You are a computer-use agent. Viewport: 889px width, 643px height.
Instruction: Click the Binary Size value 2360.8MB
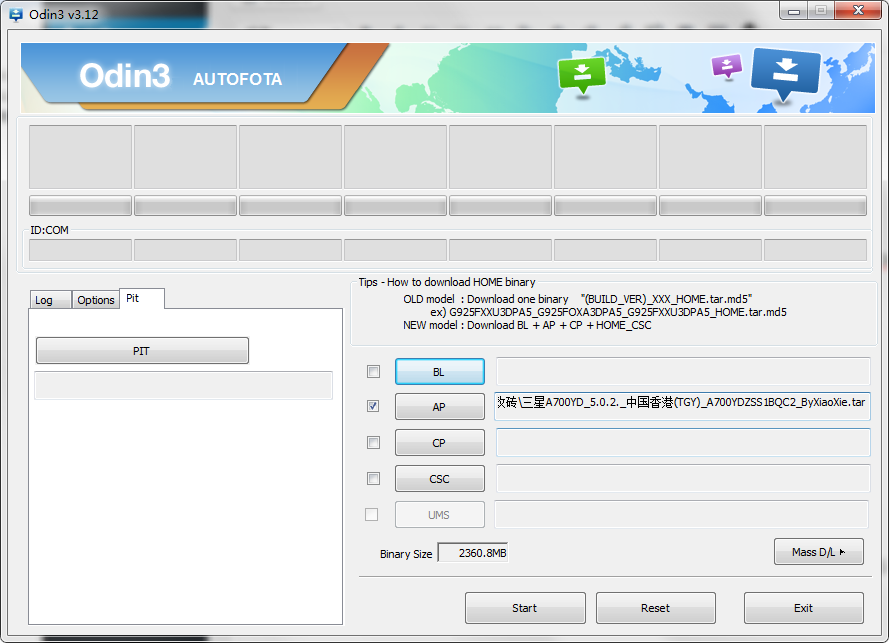coord(473,553)
